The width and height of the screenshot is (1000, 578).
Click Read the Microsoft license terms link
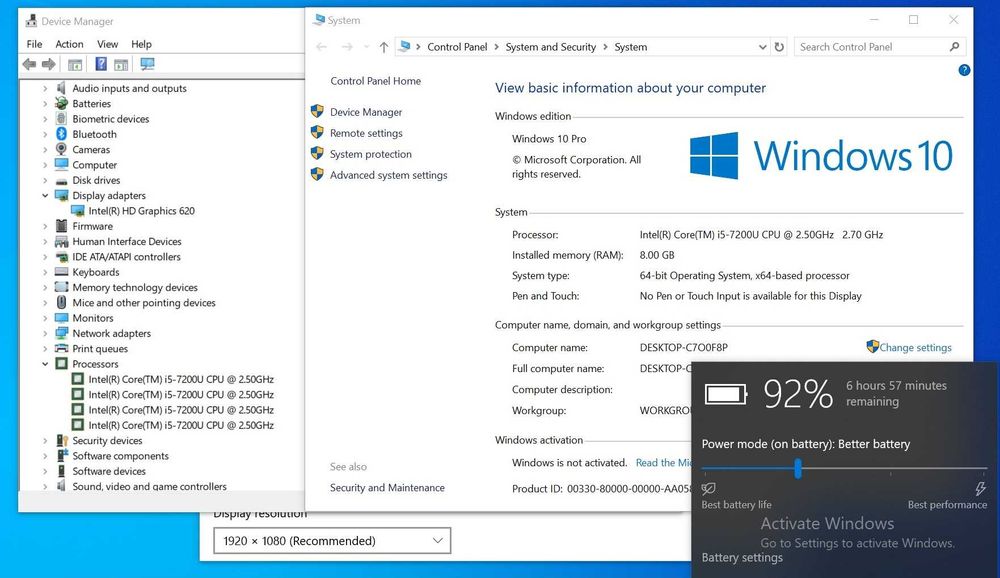click(663, 463)
